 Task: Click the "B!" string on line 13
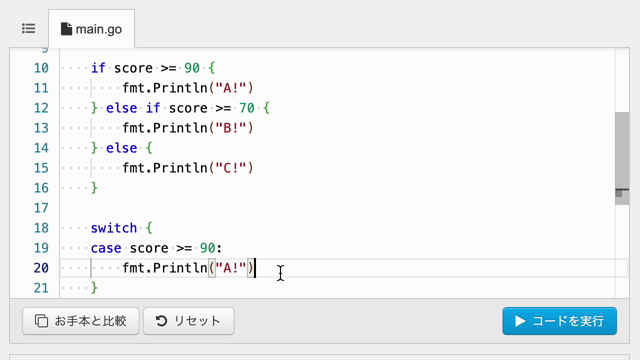(x=231, y=128)
